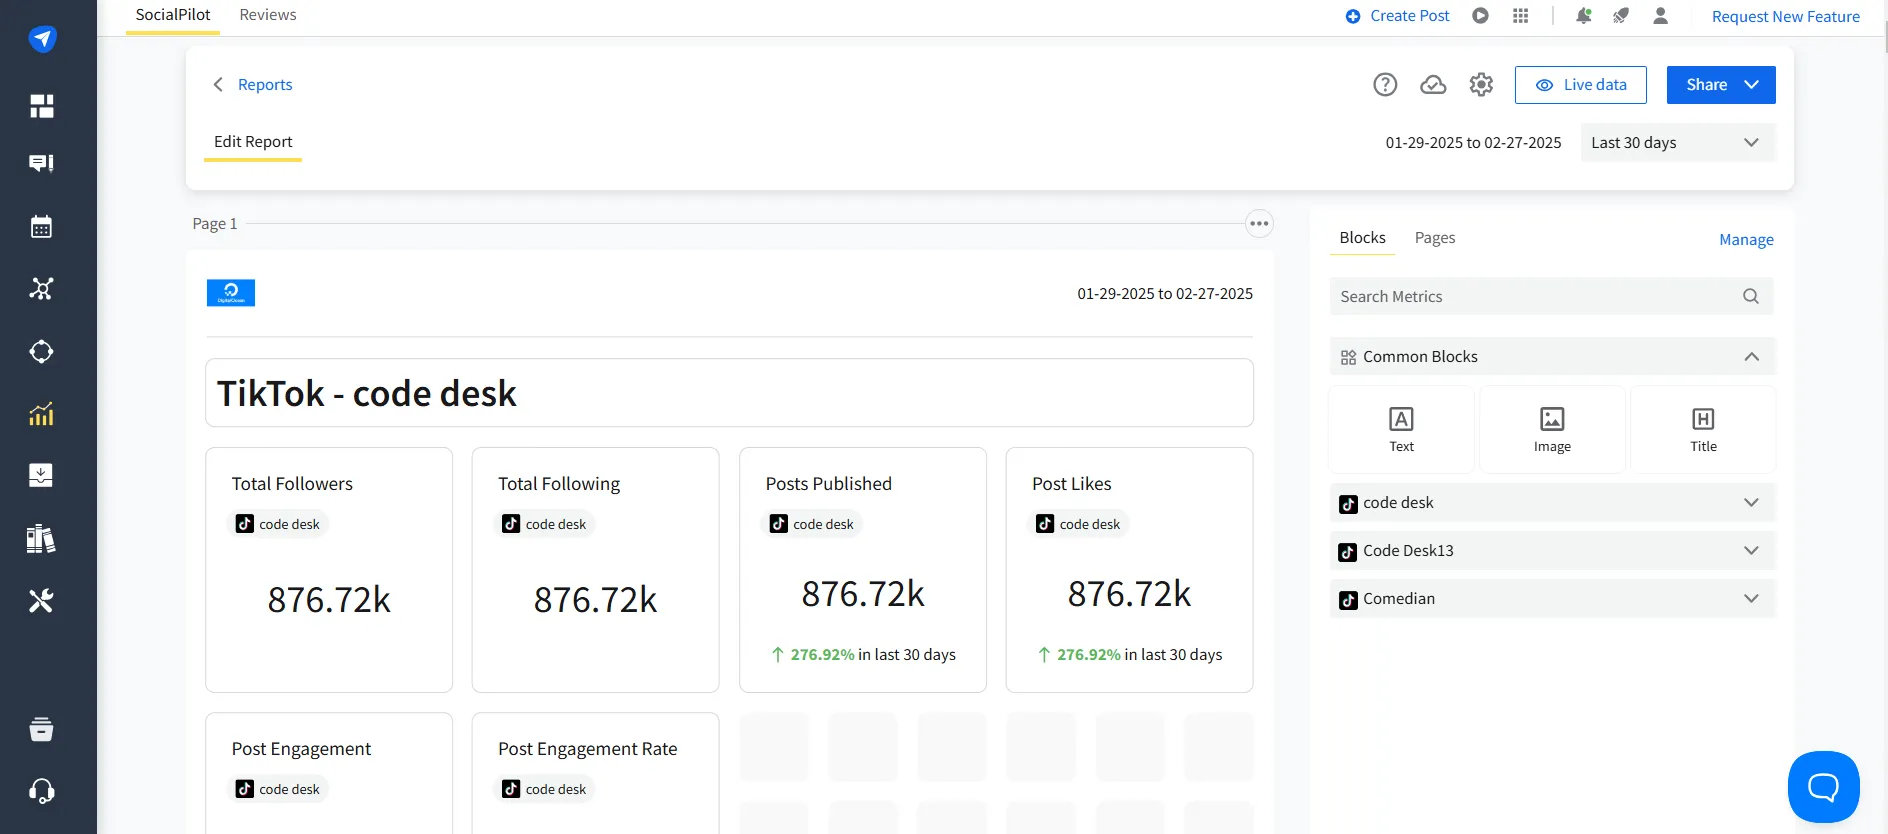Go back to Reports
This screenshot has width=1888, height=834.
pyautogui.click(x=253, y=85)
